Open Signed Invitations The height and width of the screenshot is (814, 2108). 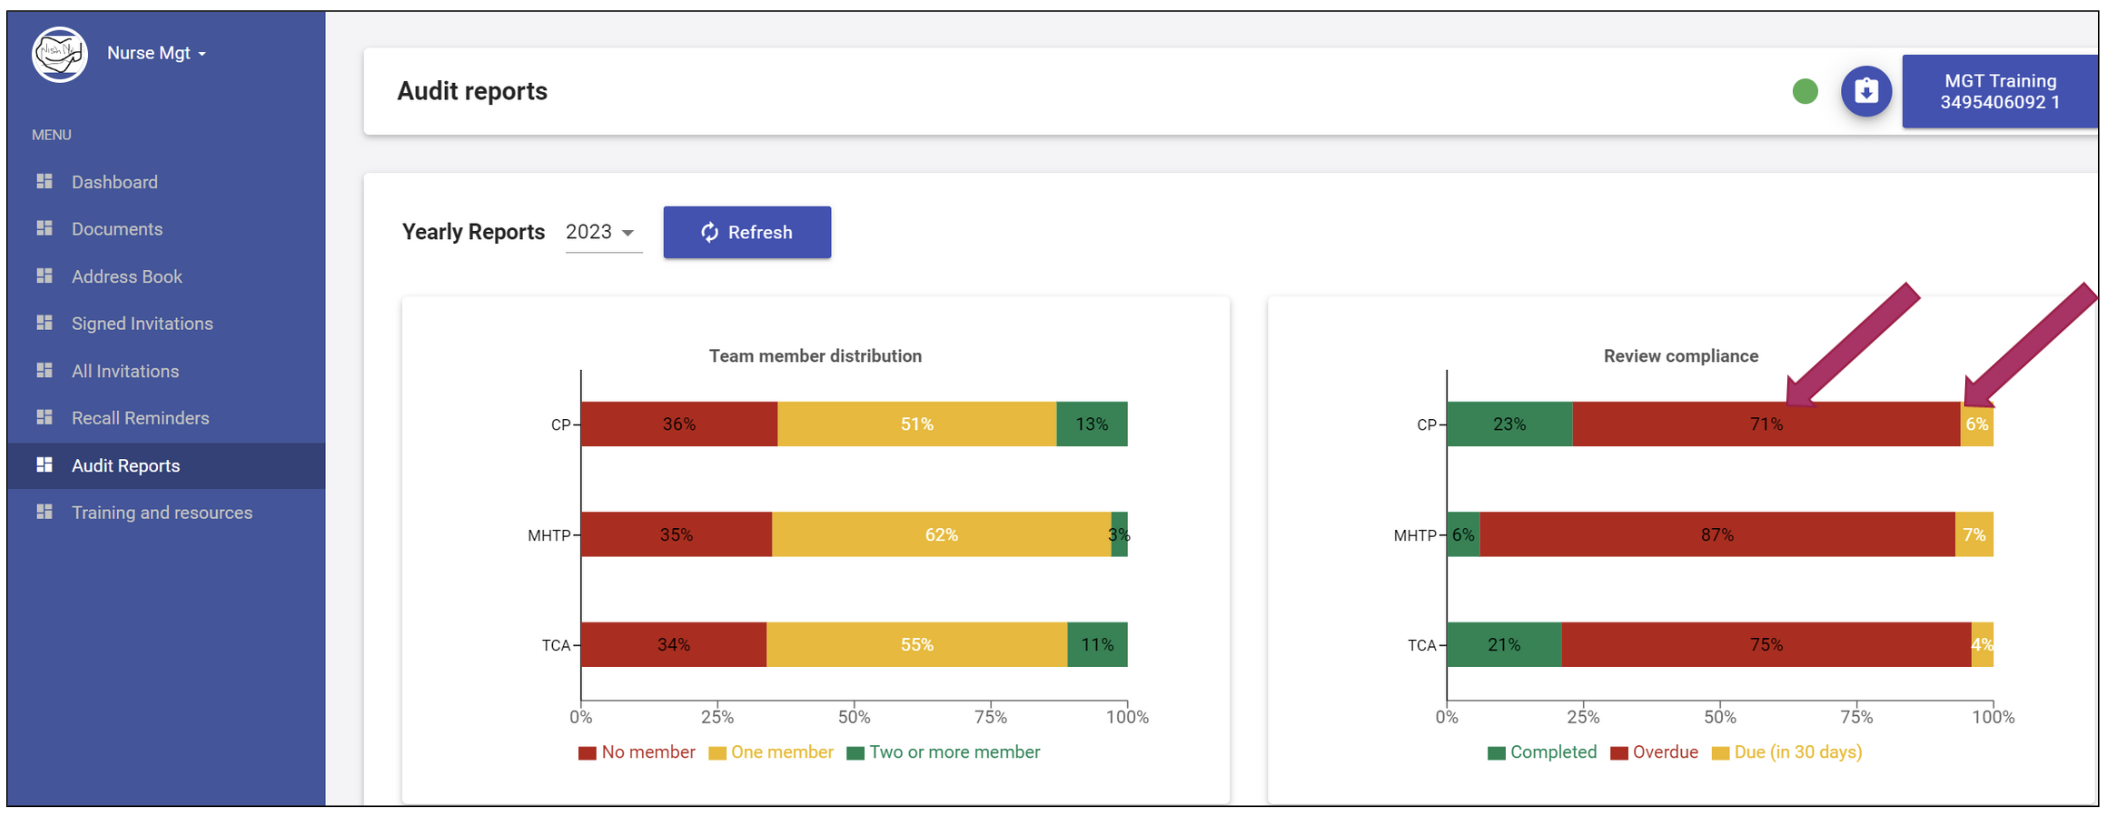tap(142, 323)
